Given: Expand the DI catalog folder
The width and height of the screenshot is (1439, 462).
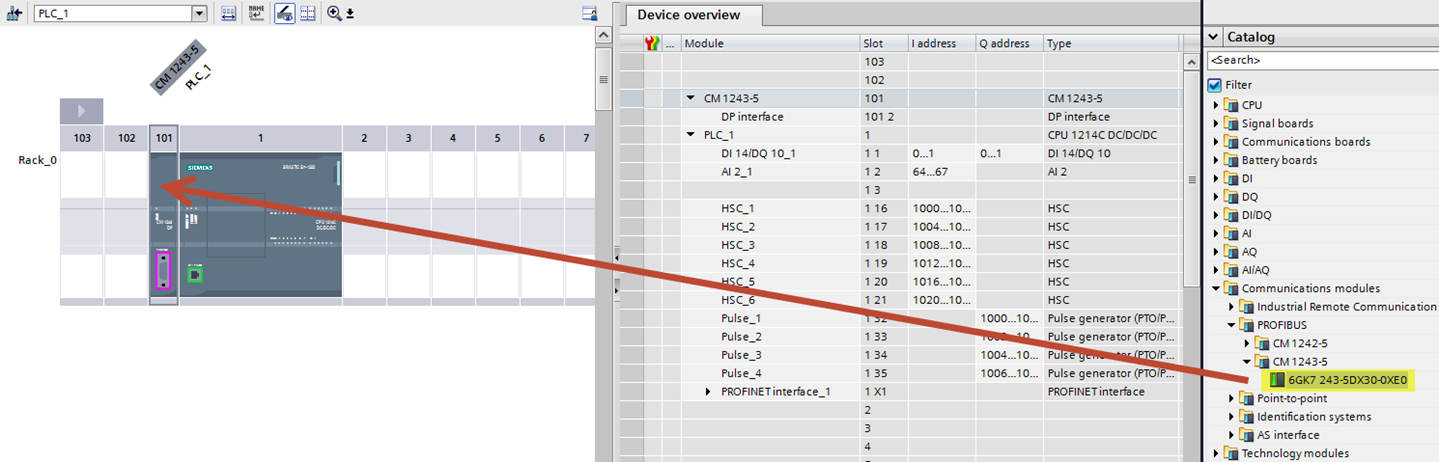Looking at the screenshot, I should 1217,178.
